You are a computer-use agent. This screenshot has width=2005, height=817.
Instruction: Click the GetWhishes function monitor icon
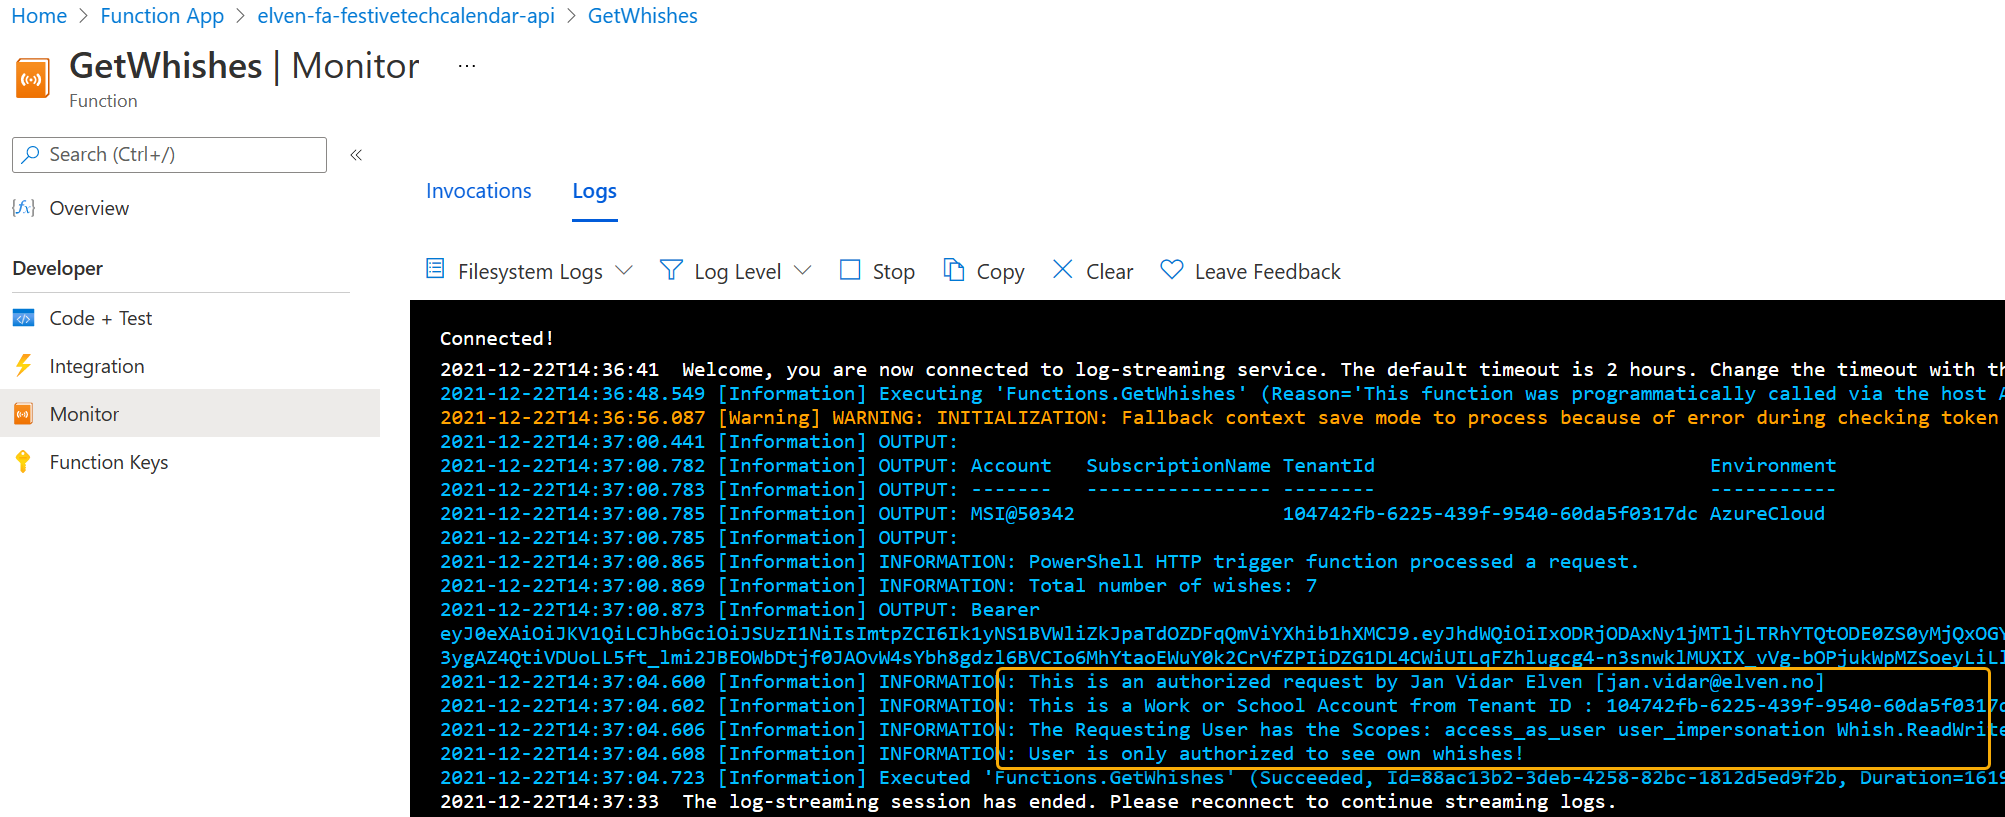(33, 79)
